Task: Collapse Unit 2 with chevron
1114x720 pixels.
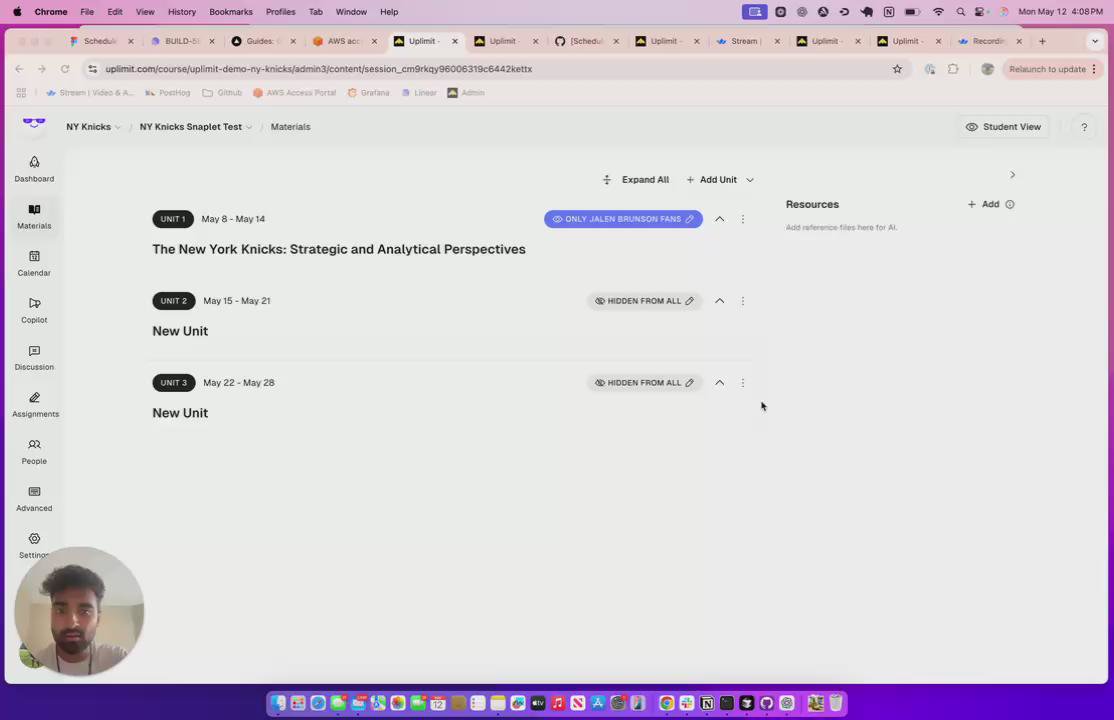Action: pos(720,301)
